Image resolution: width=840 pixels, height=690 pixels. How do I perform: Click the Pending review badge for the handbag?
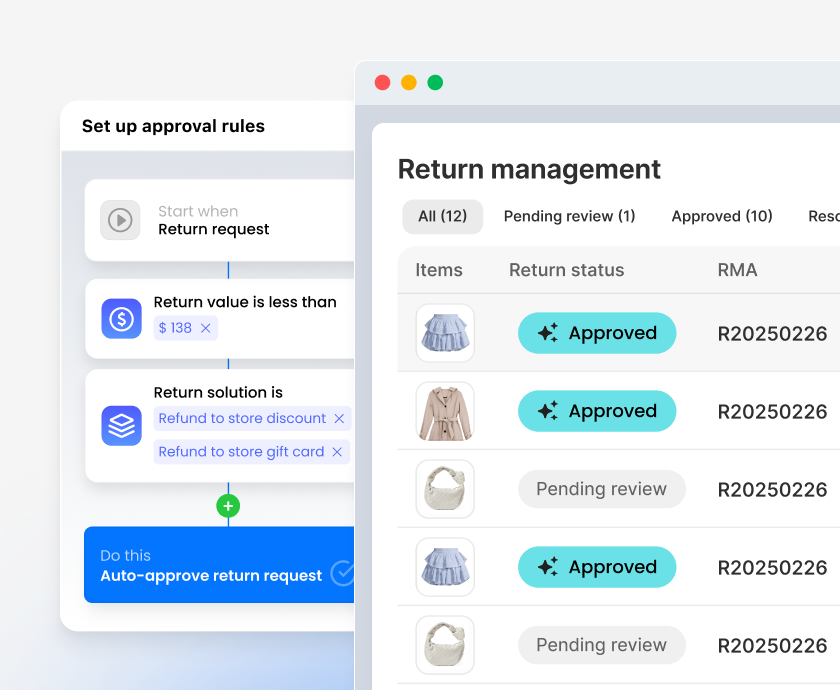(601, 489)
